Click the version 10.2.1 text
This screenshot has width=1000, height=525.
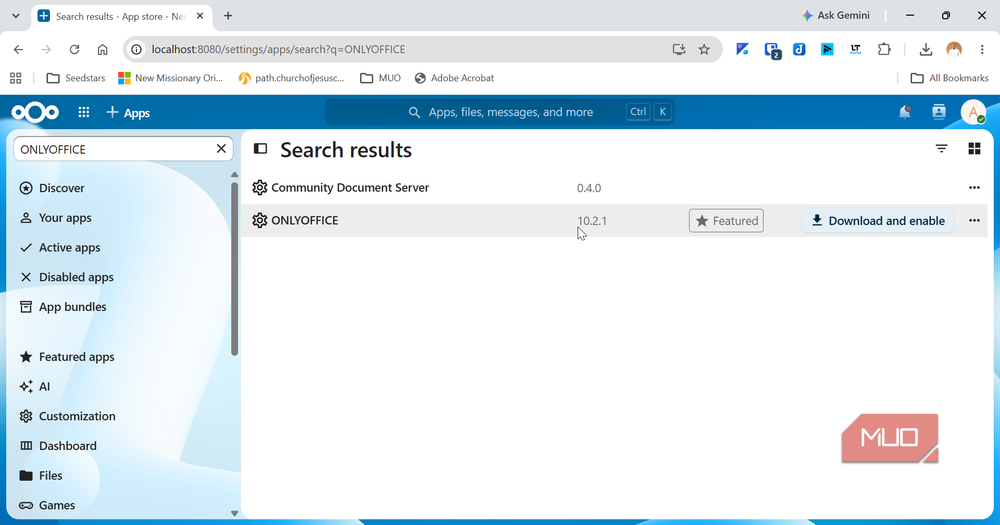coord(592,221)
